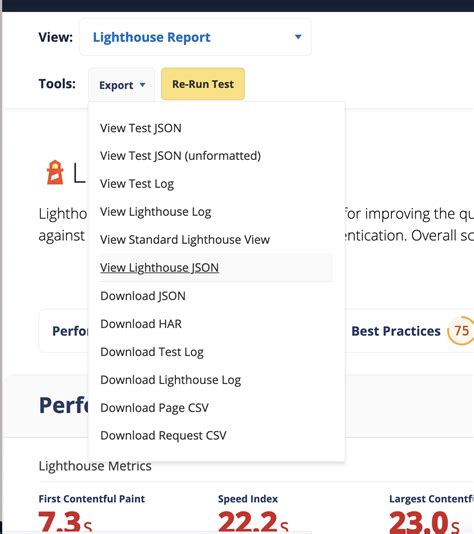Click the lighthouse icon beside the heading
This screenshot has width=474, height=534.
click(x=55, y=173)
